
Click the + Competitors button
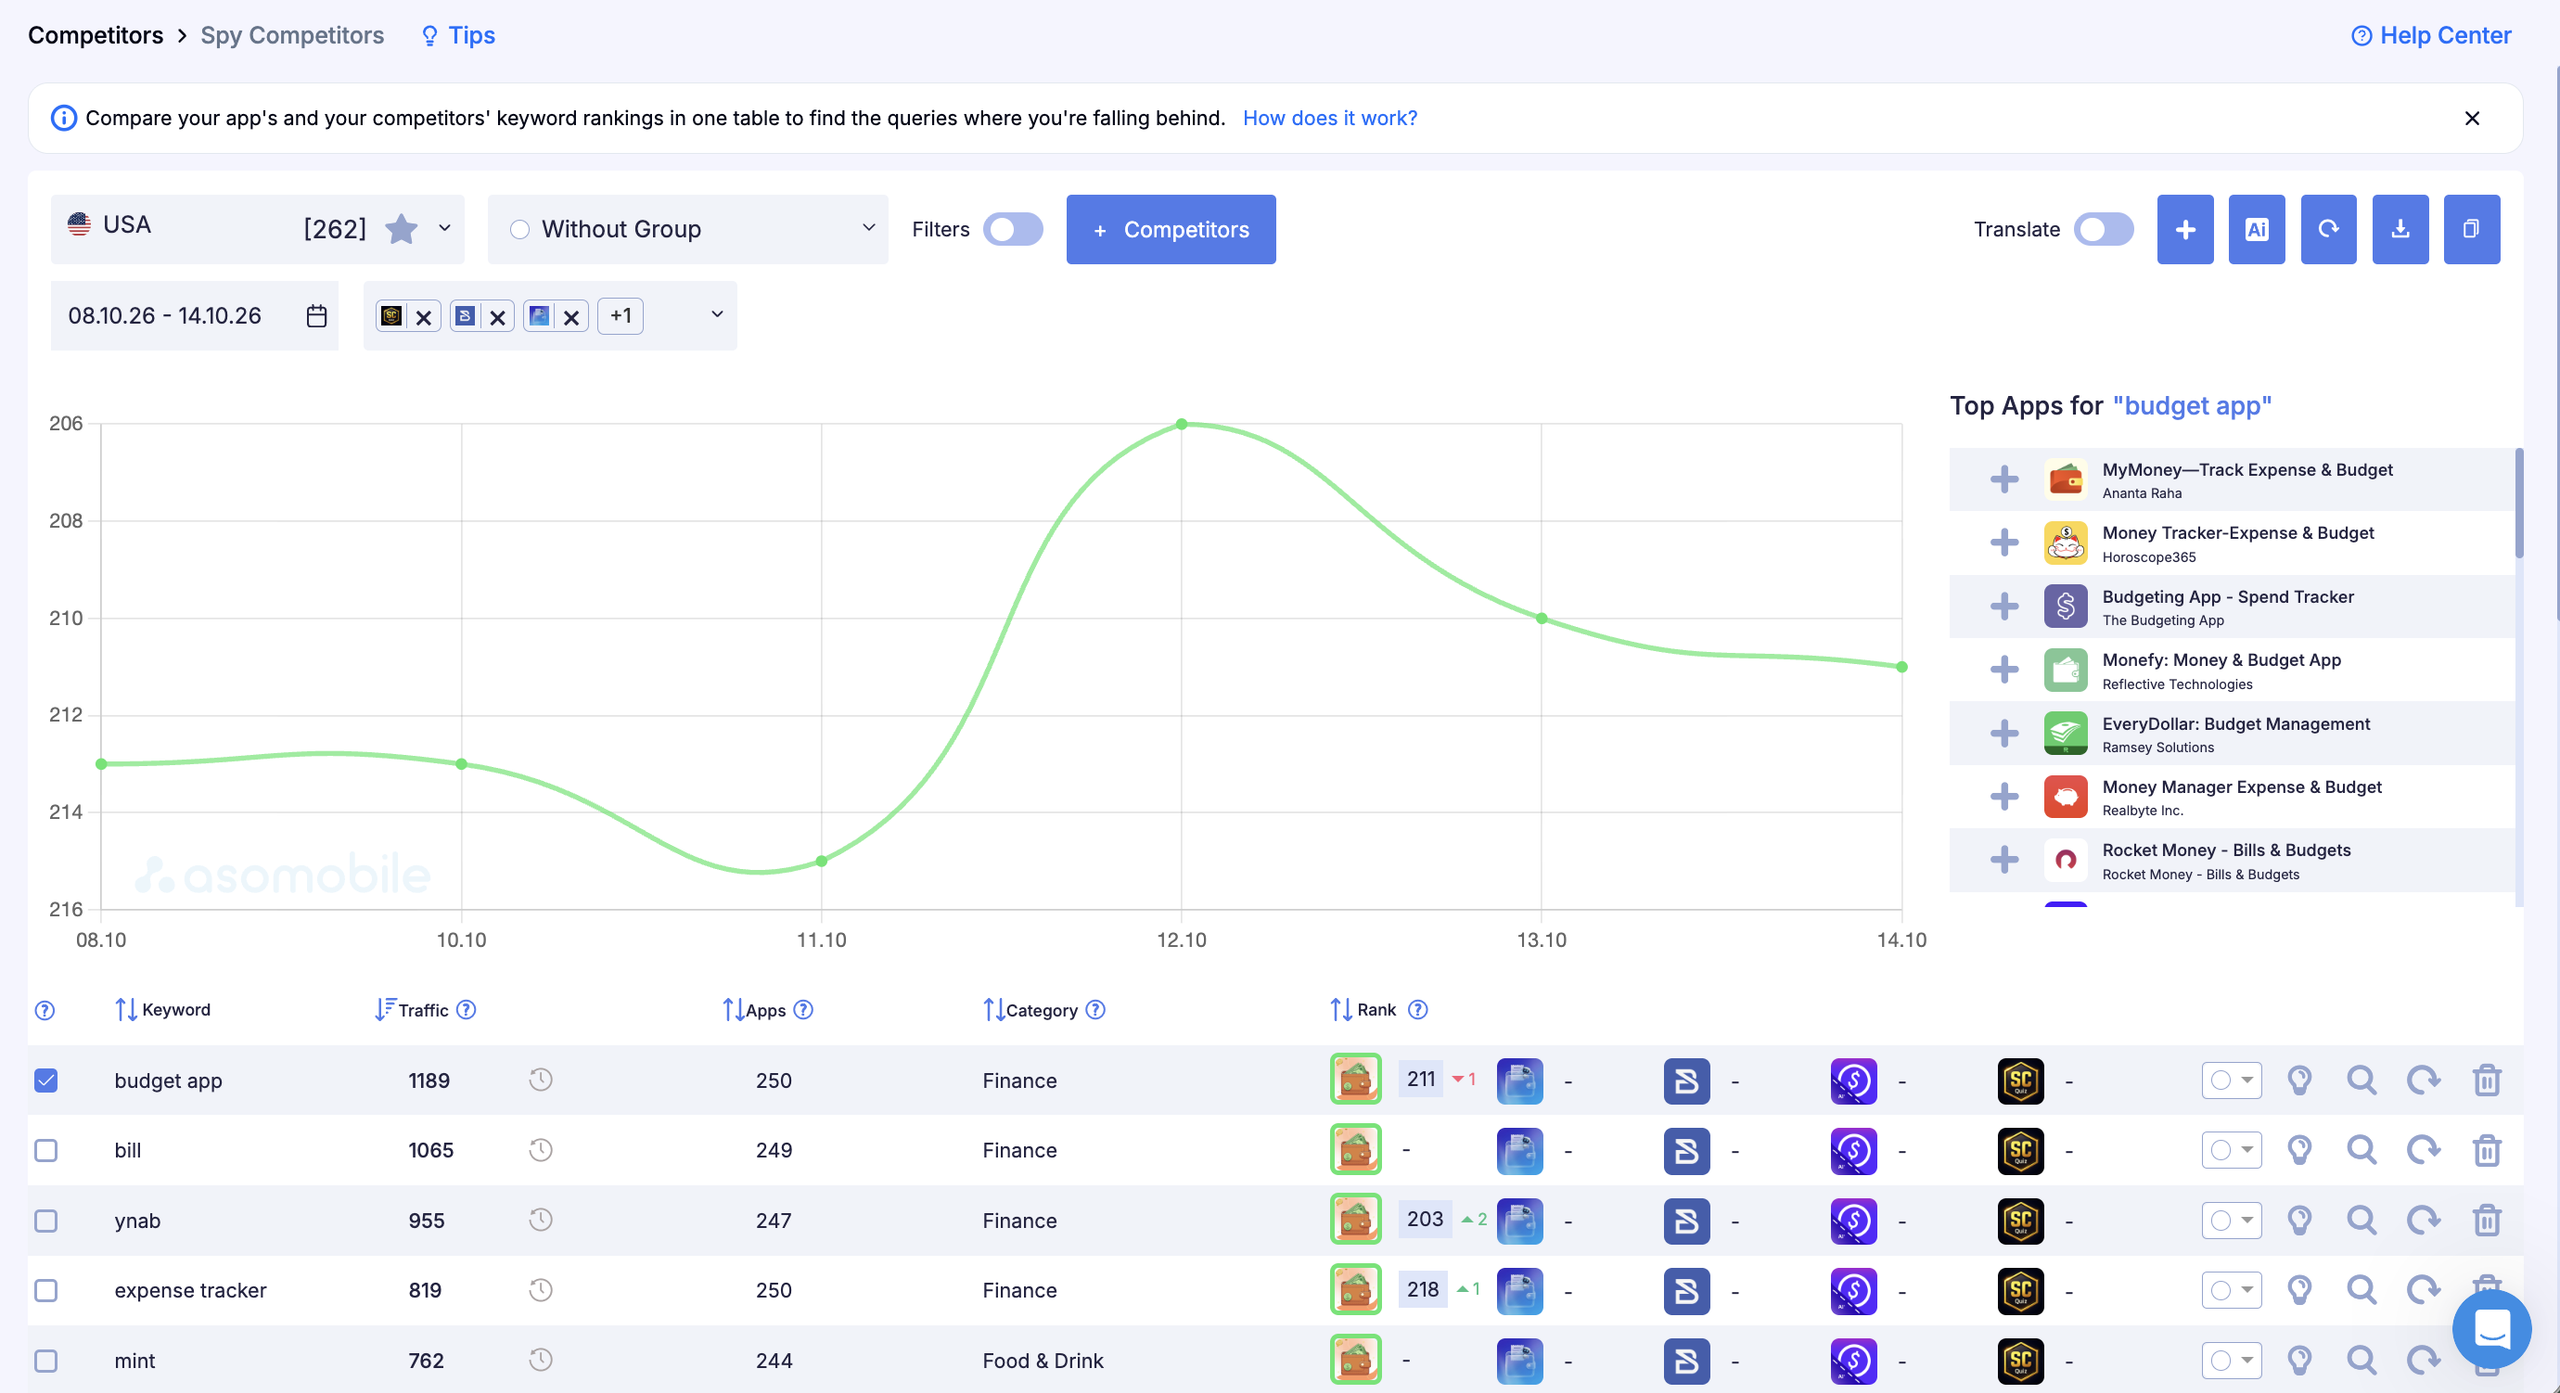pos(1170,229)
